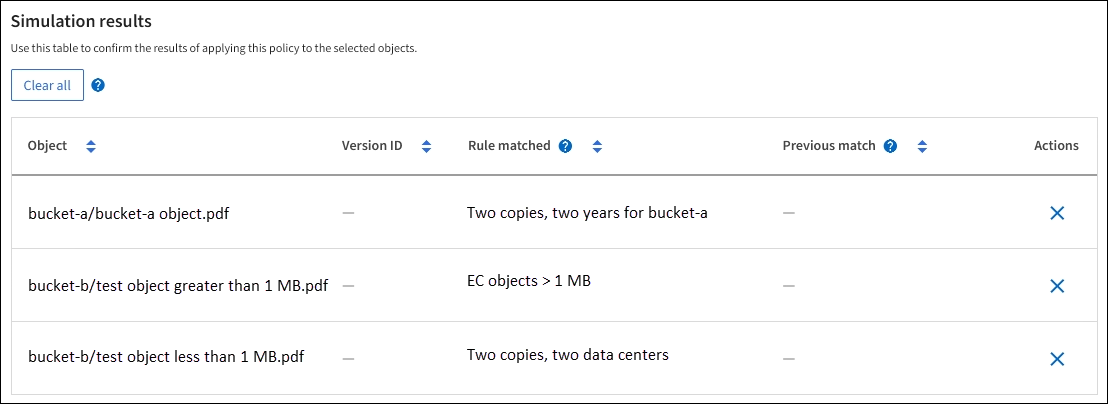
Task: Remove the greater than 1 MB object row
Action: pos(1056,286)
